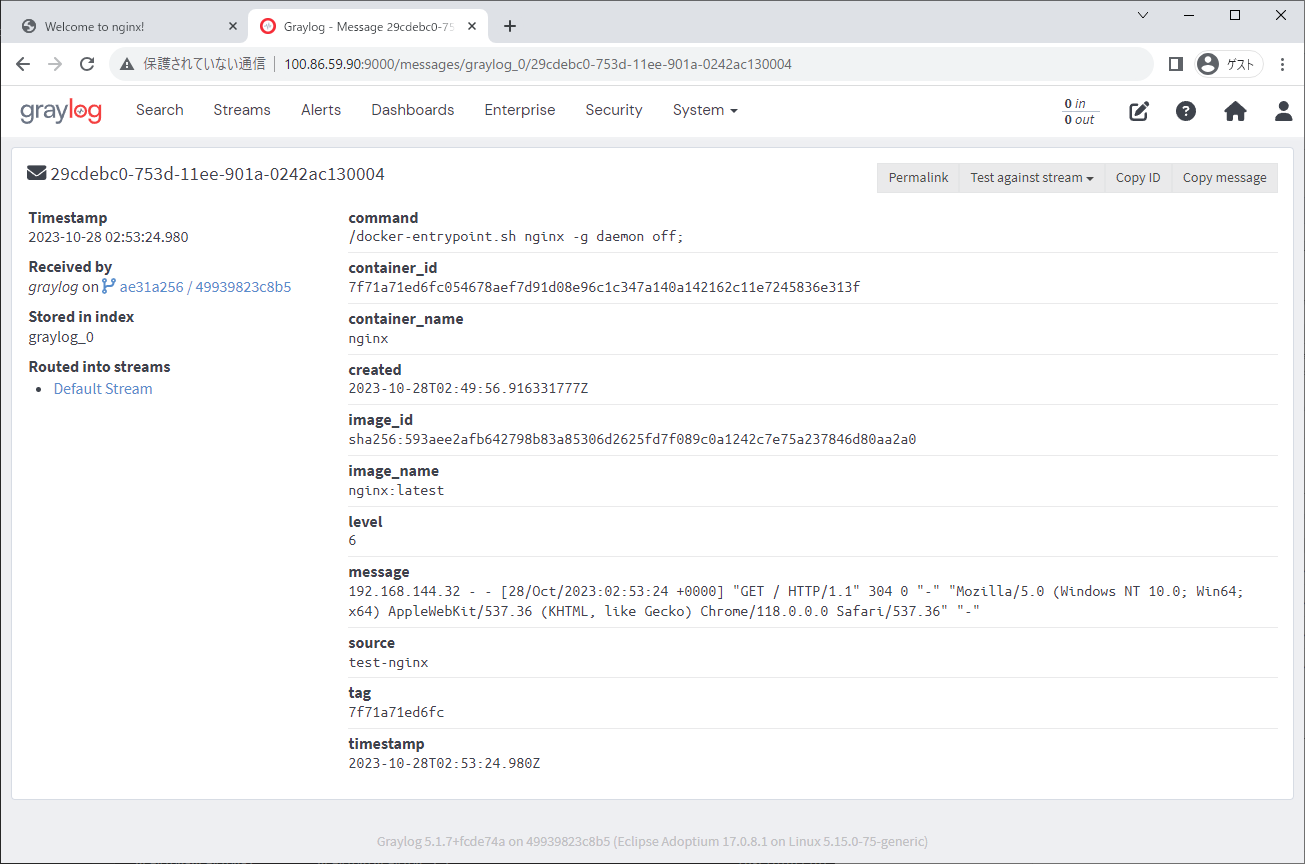Expand the System menu in the navbar
The height and width of the screenshot is (864, 1305).
click(x=704, y=110)
